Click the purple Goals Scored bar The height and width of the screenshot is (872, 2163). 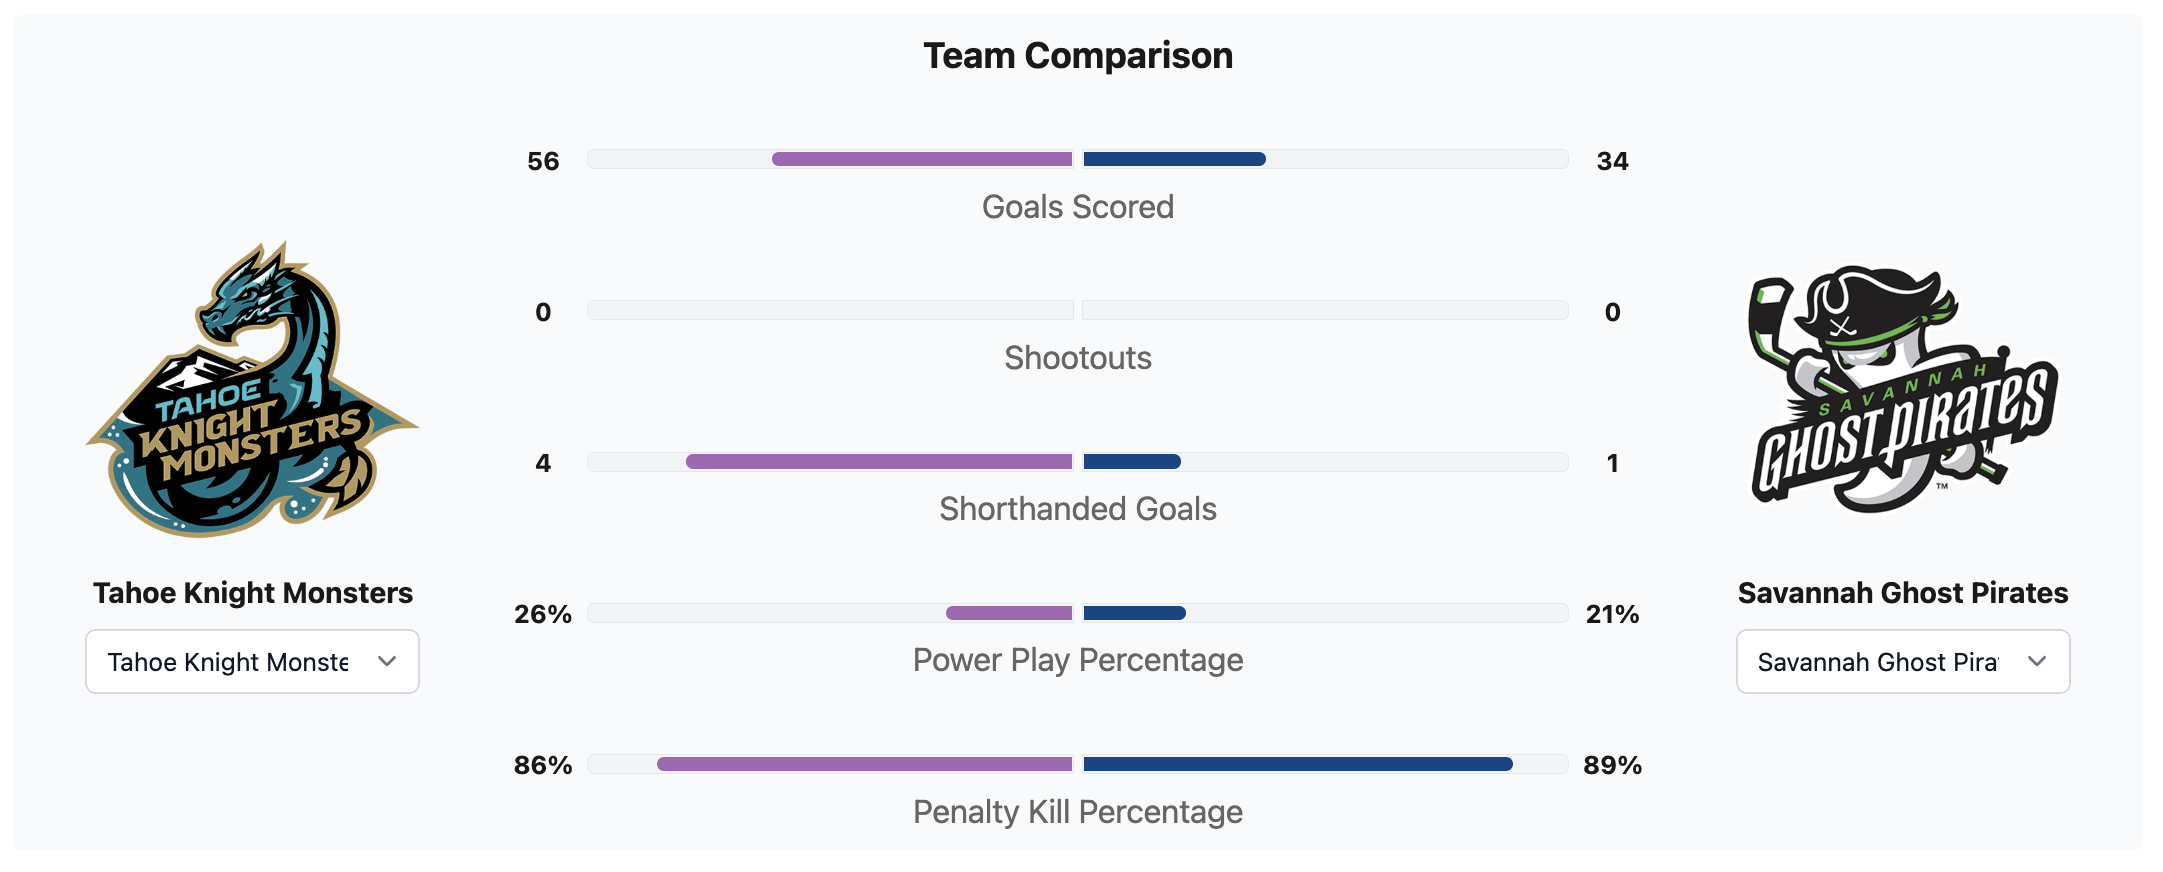pyautogui.click(x=922, y=159)
